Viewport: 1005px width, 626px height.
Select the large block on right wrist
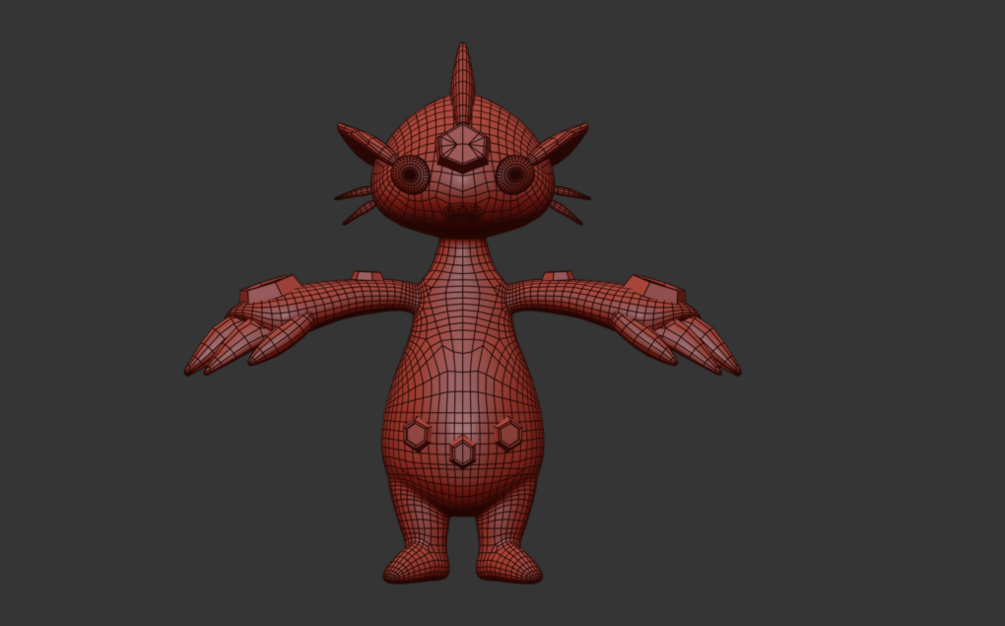coord(656,290)
